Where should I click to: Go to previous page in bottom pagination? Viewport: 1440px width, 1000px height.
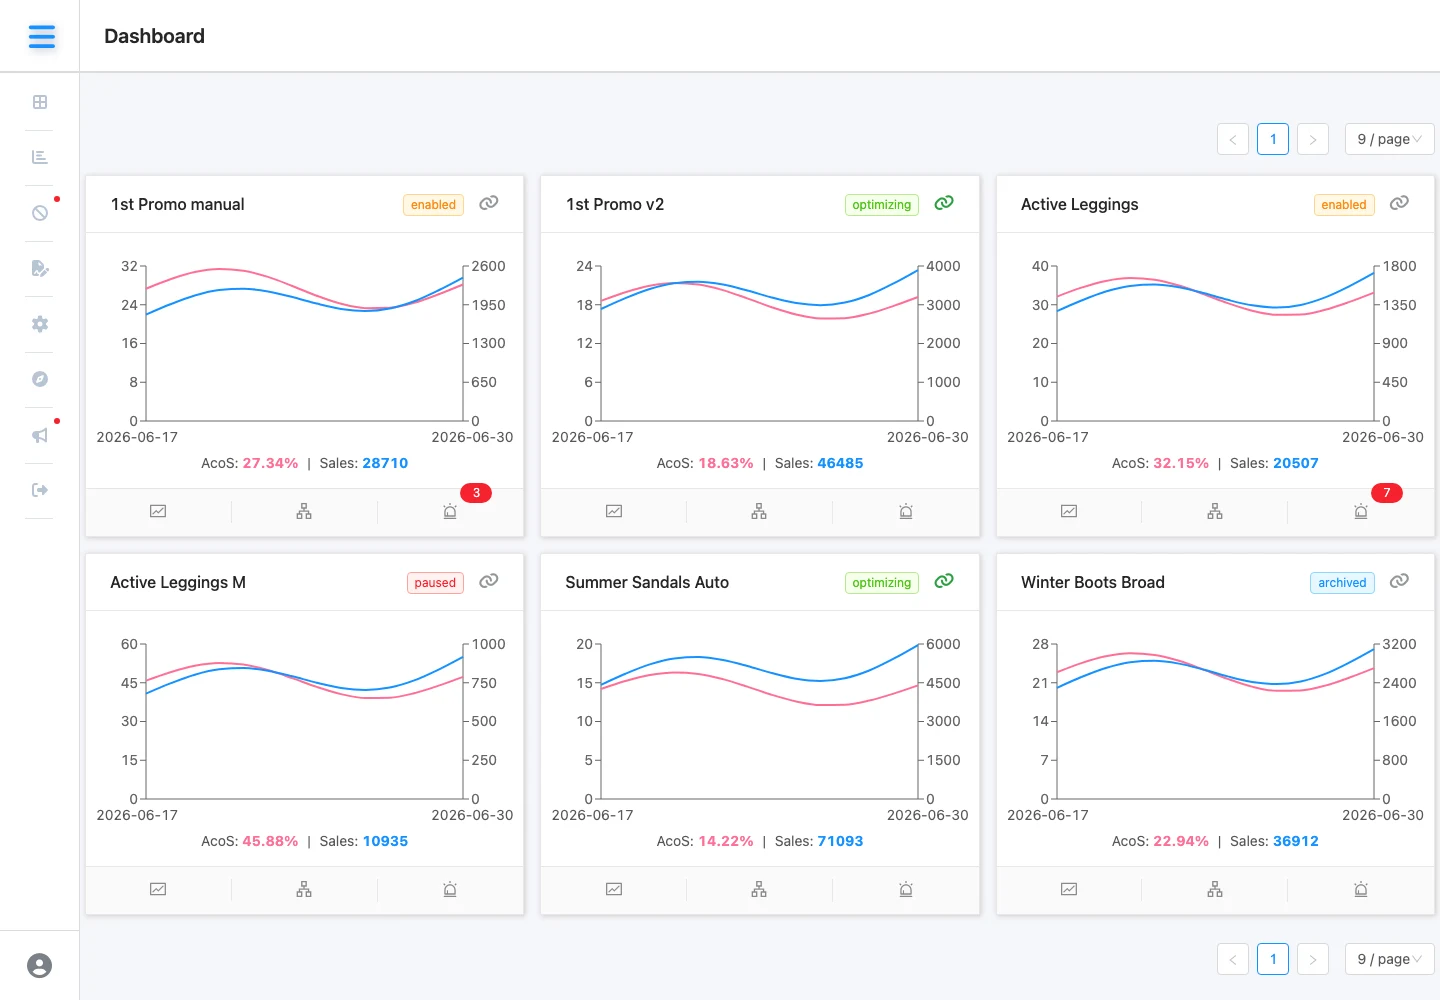(x=1233, y=959)
